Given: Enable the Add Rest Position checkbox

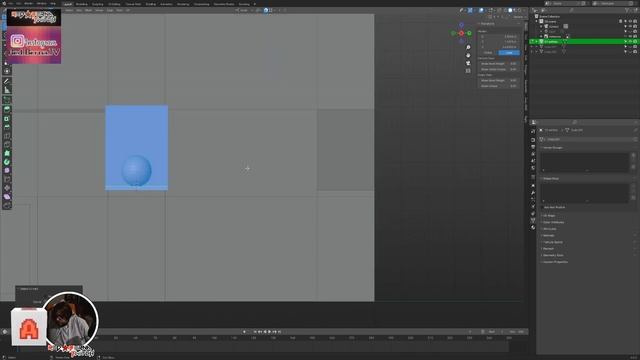Looking at the screenshot, I should click(x=543, y=207).
